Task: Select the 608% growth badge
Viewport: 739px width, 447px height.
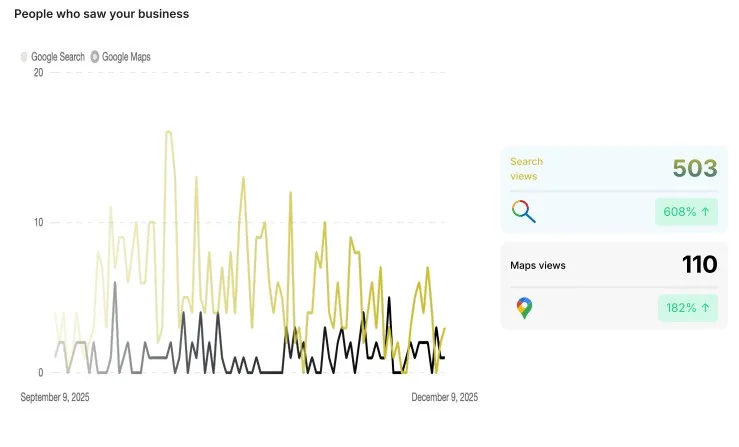Action: pyautogui.click(x=686, y=211)
